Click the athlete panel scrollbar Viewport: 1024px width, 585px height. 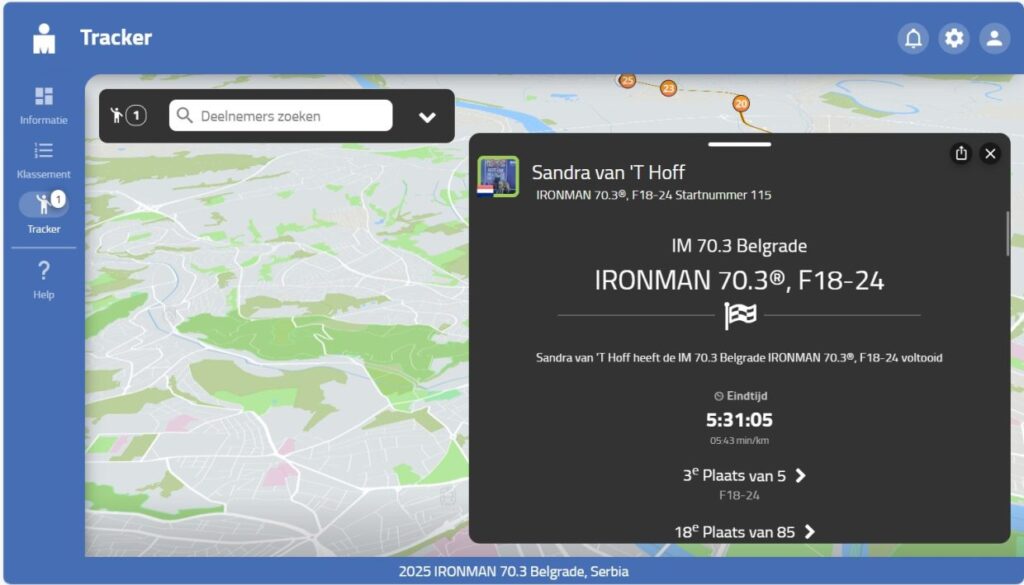(1007, 233)
